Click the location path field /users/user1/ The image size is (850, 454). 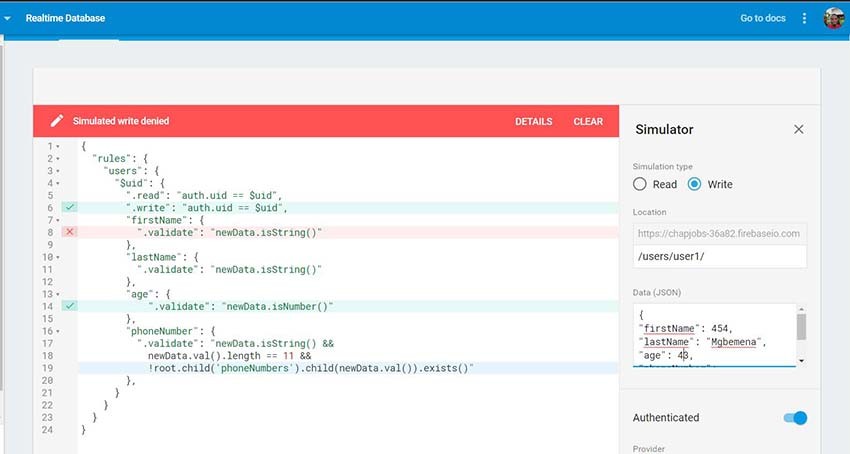[x=719, y=256]
